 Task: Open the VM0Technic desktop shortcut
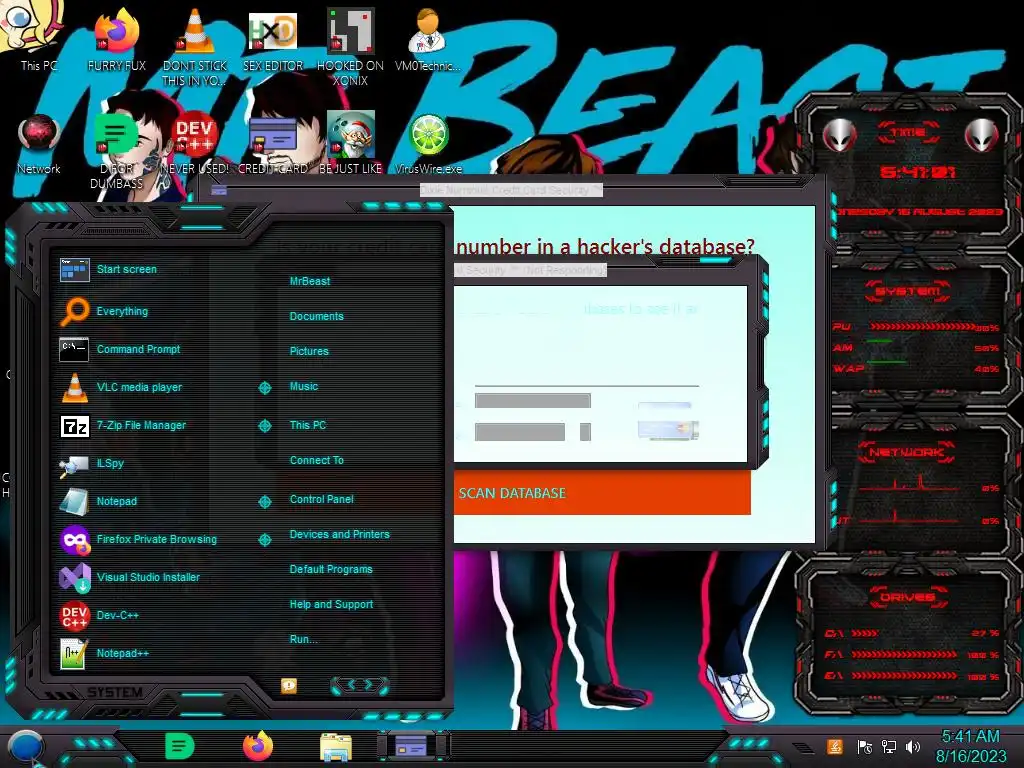pyautogui.click(x=428, y=39)
